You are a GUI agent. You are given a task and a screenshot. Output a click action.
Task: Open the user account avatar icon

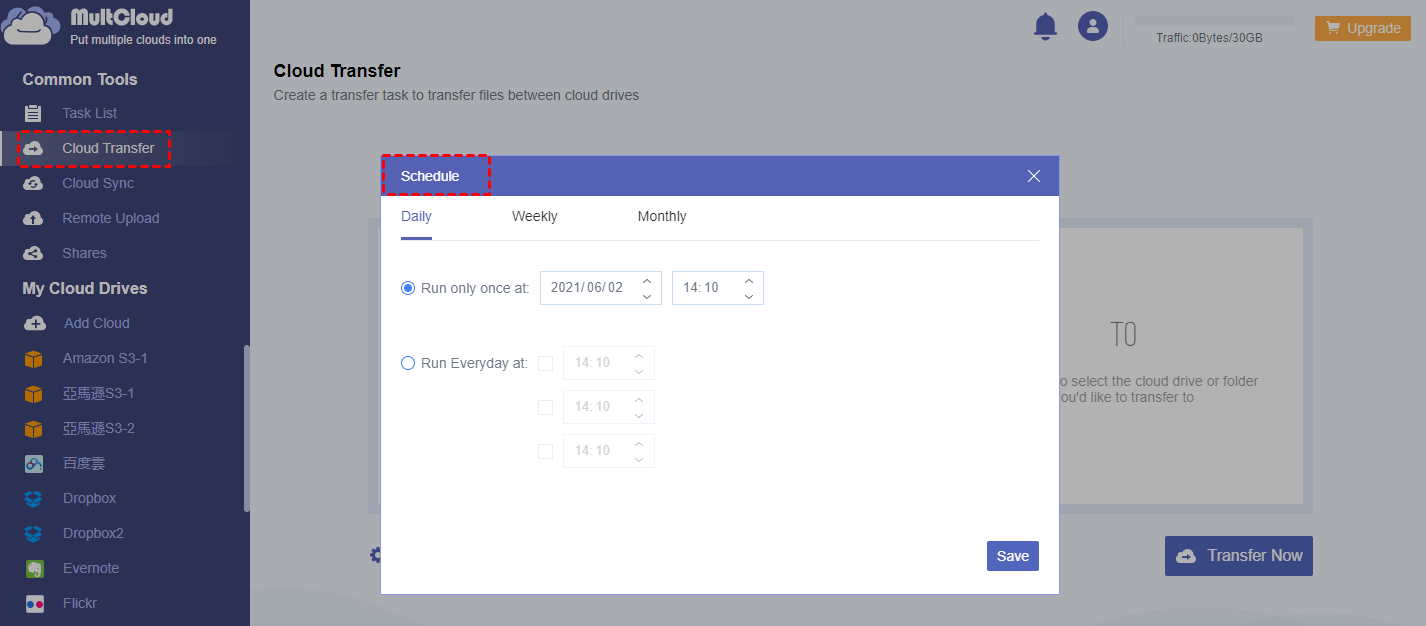pyautogui.click(x=1092, y=27)
